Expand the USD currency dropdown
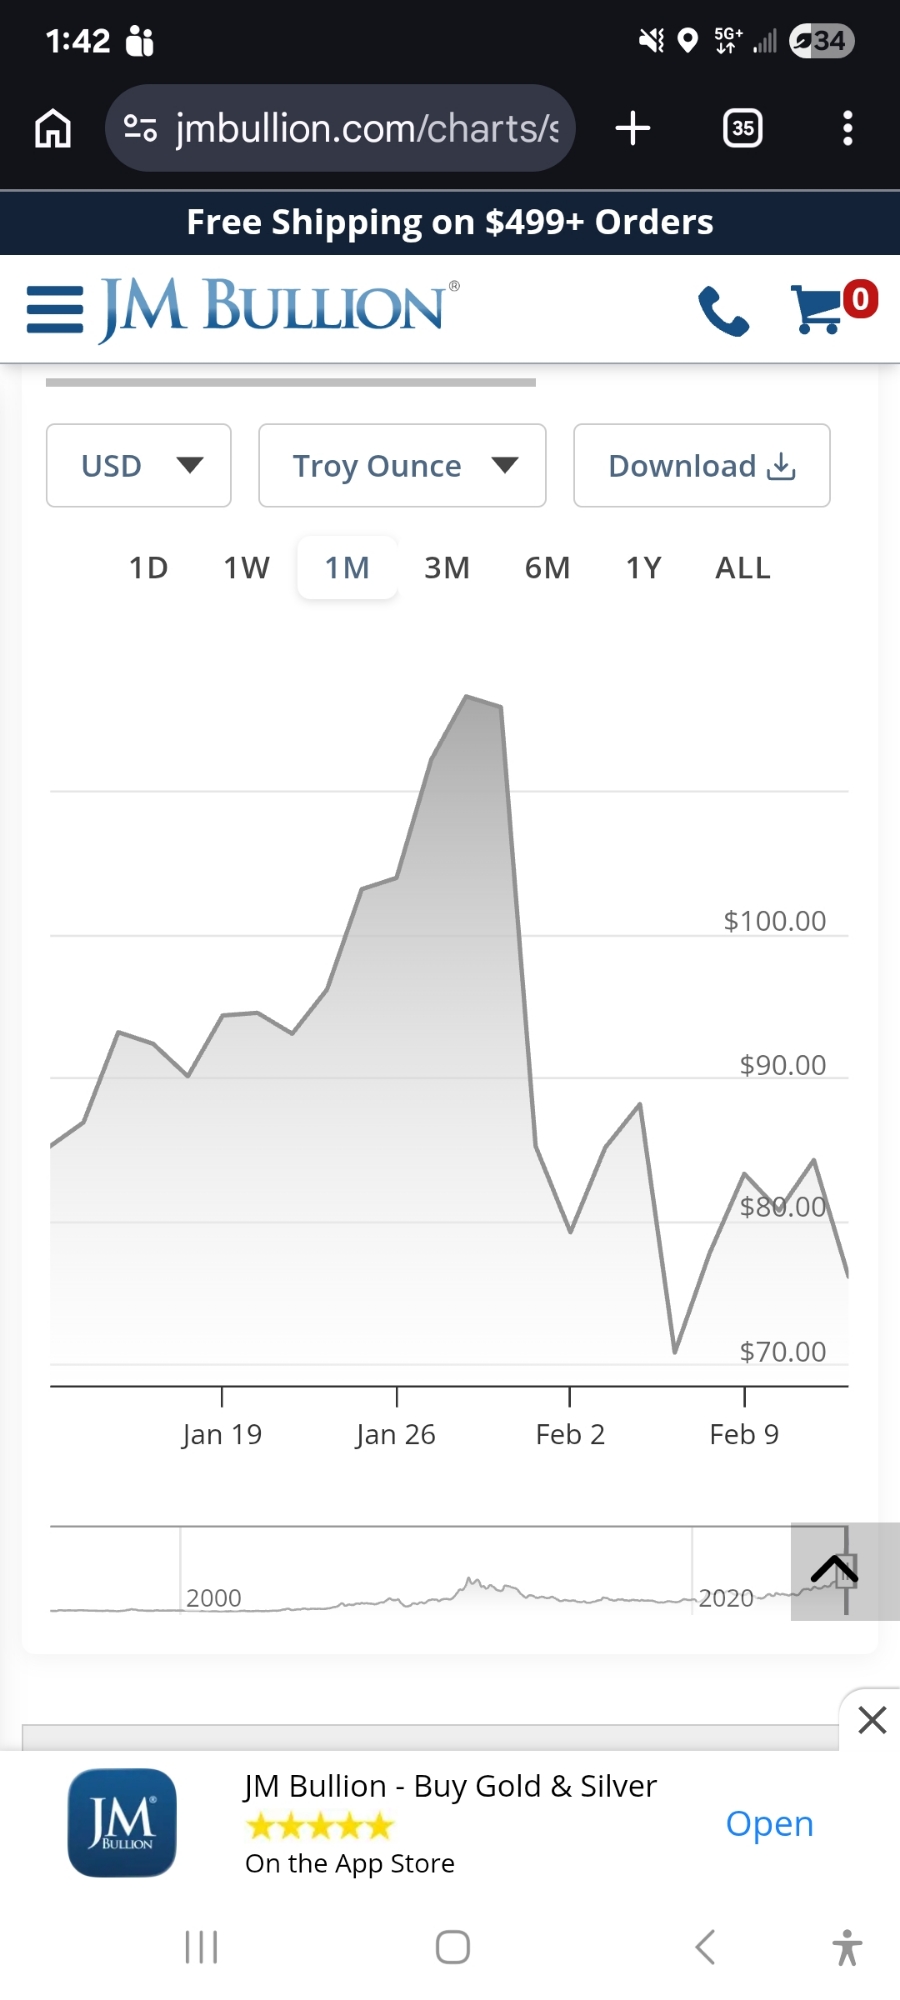 [139, 466]
